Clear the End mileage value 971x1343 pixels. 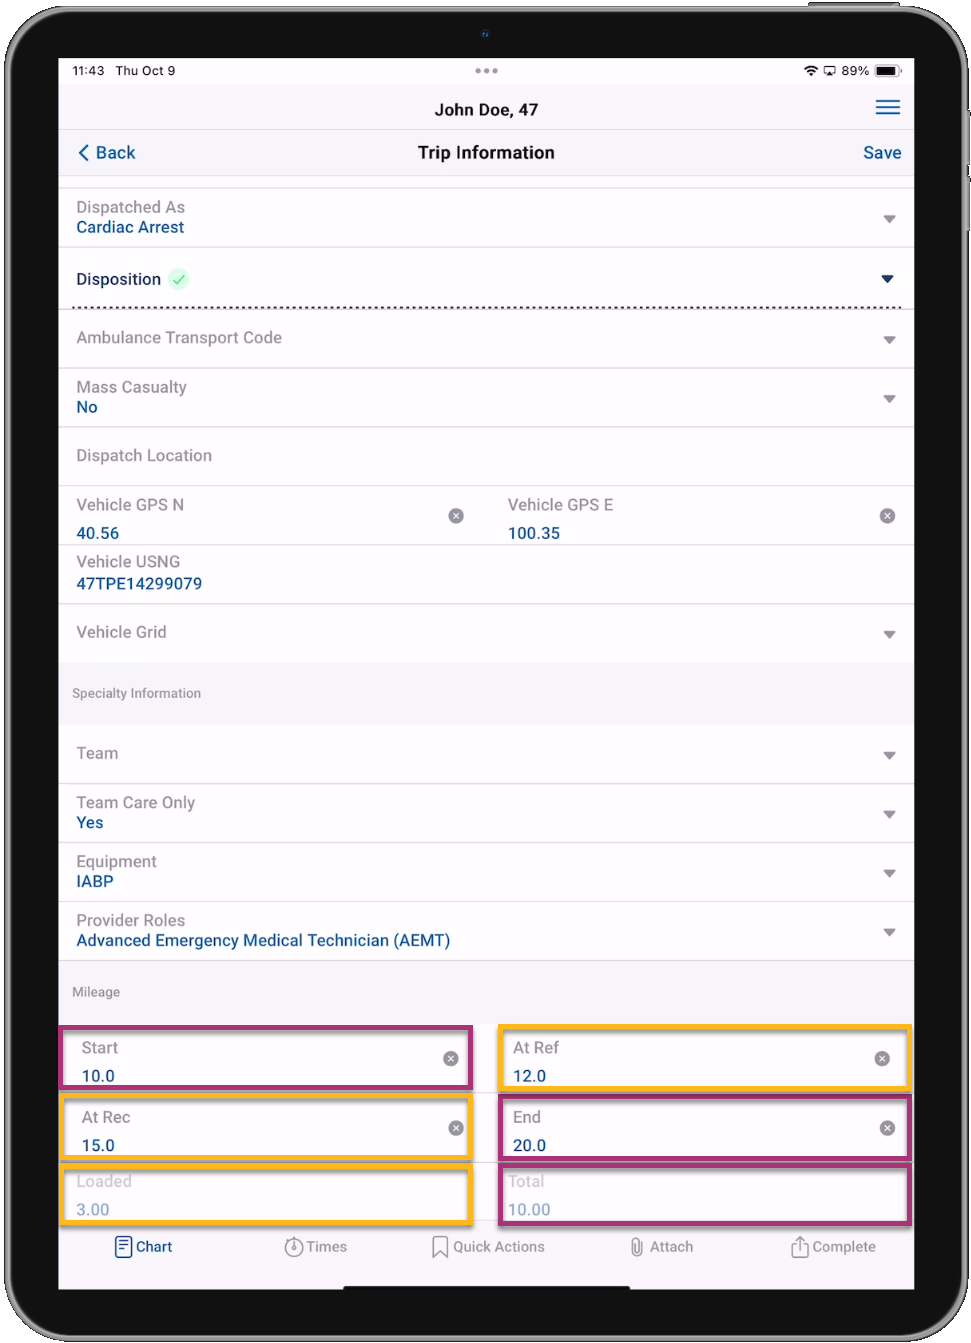point(887,1128)
